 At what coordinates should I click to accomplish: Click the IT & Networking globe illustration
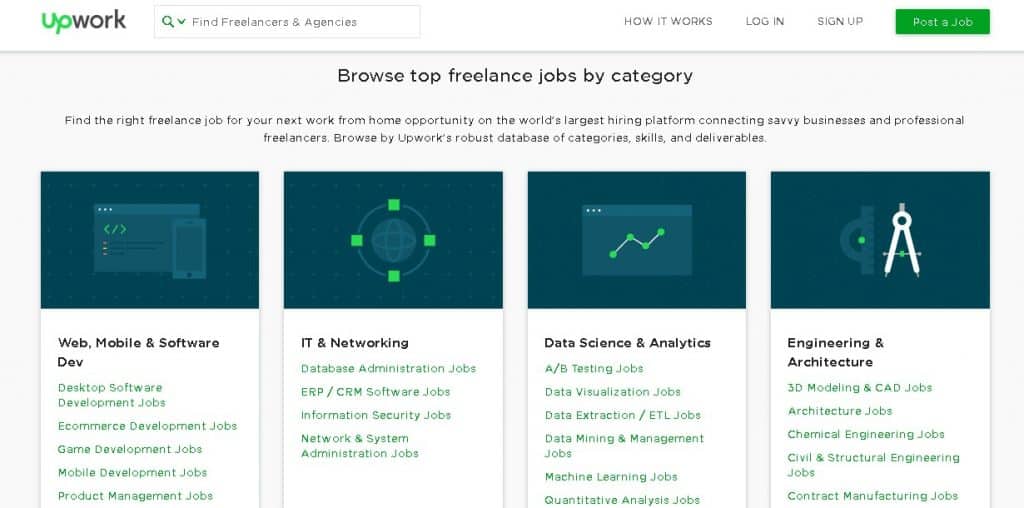pyautogui.click(x=393, y=240)
